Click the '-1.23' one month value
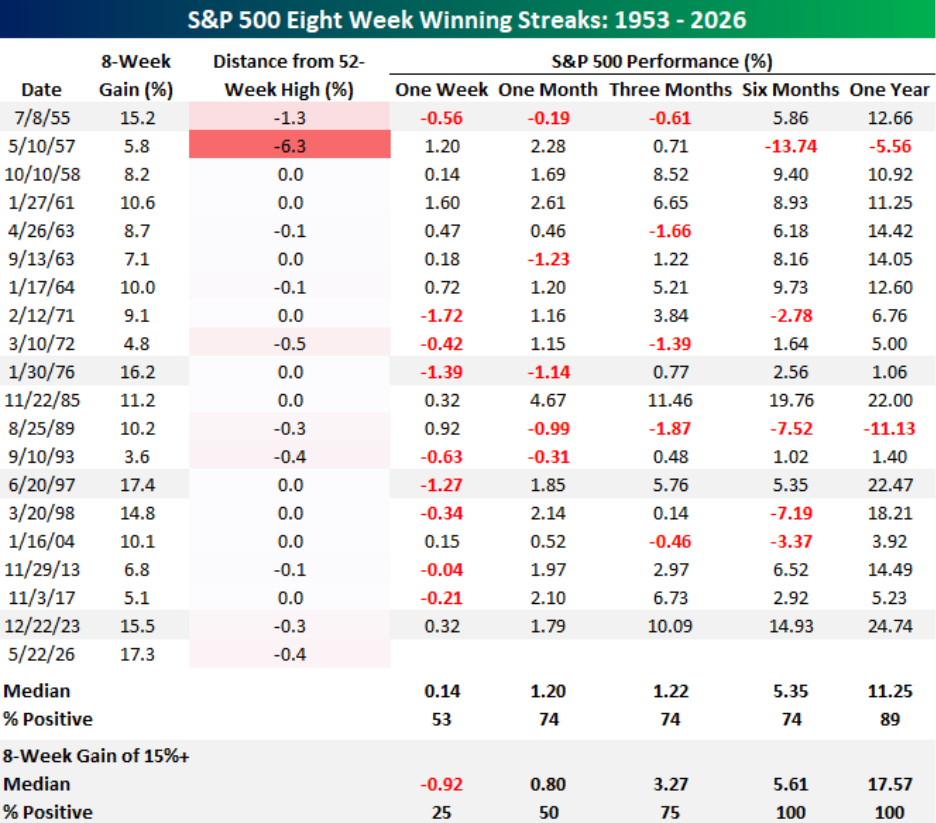This screenshot has height=823, width=936. [548, 259]
